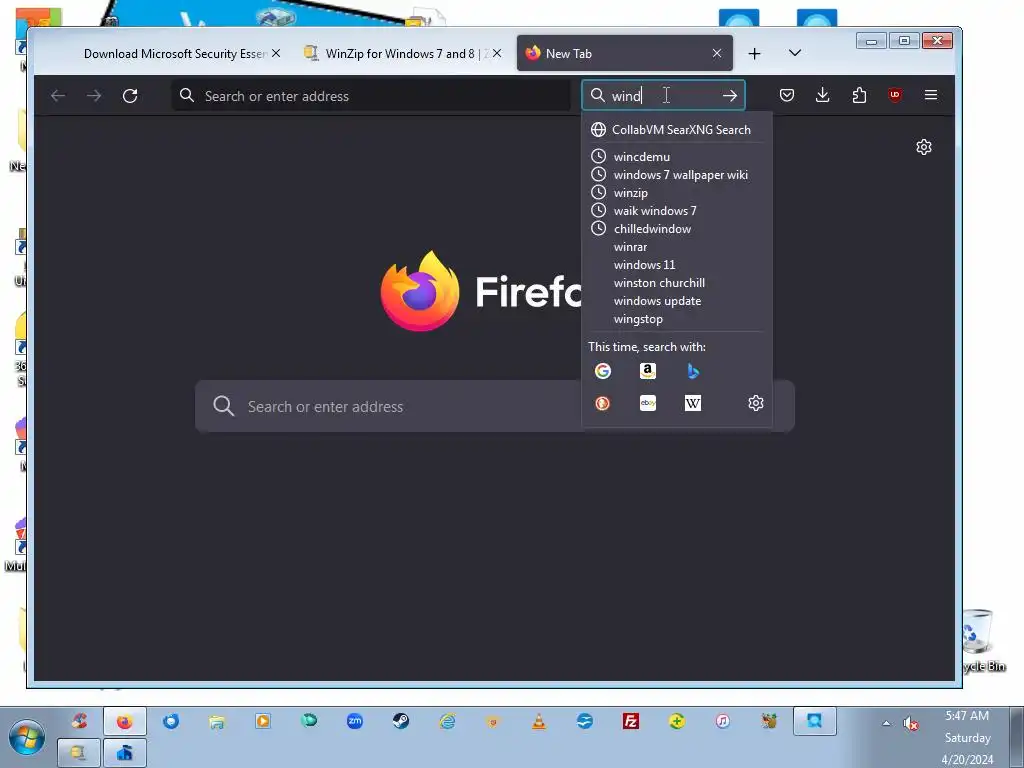Open iTunes from the taskbar

pos(722,721)
